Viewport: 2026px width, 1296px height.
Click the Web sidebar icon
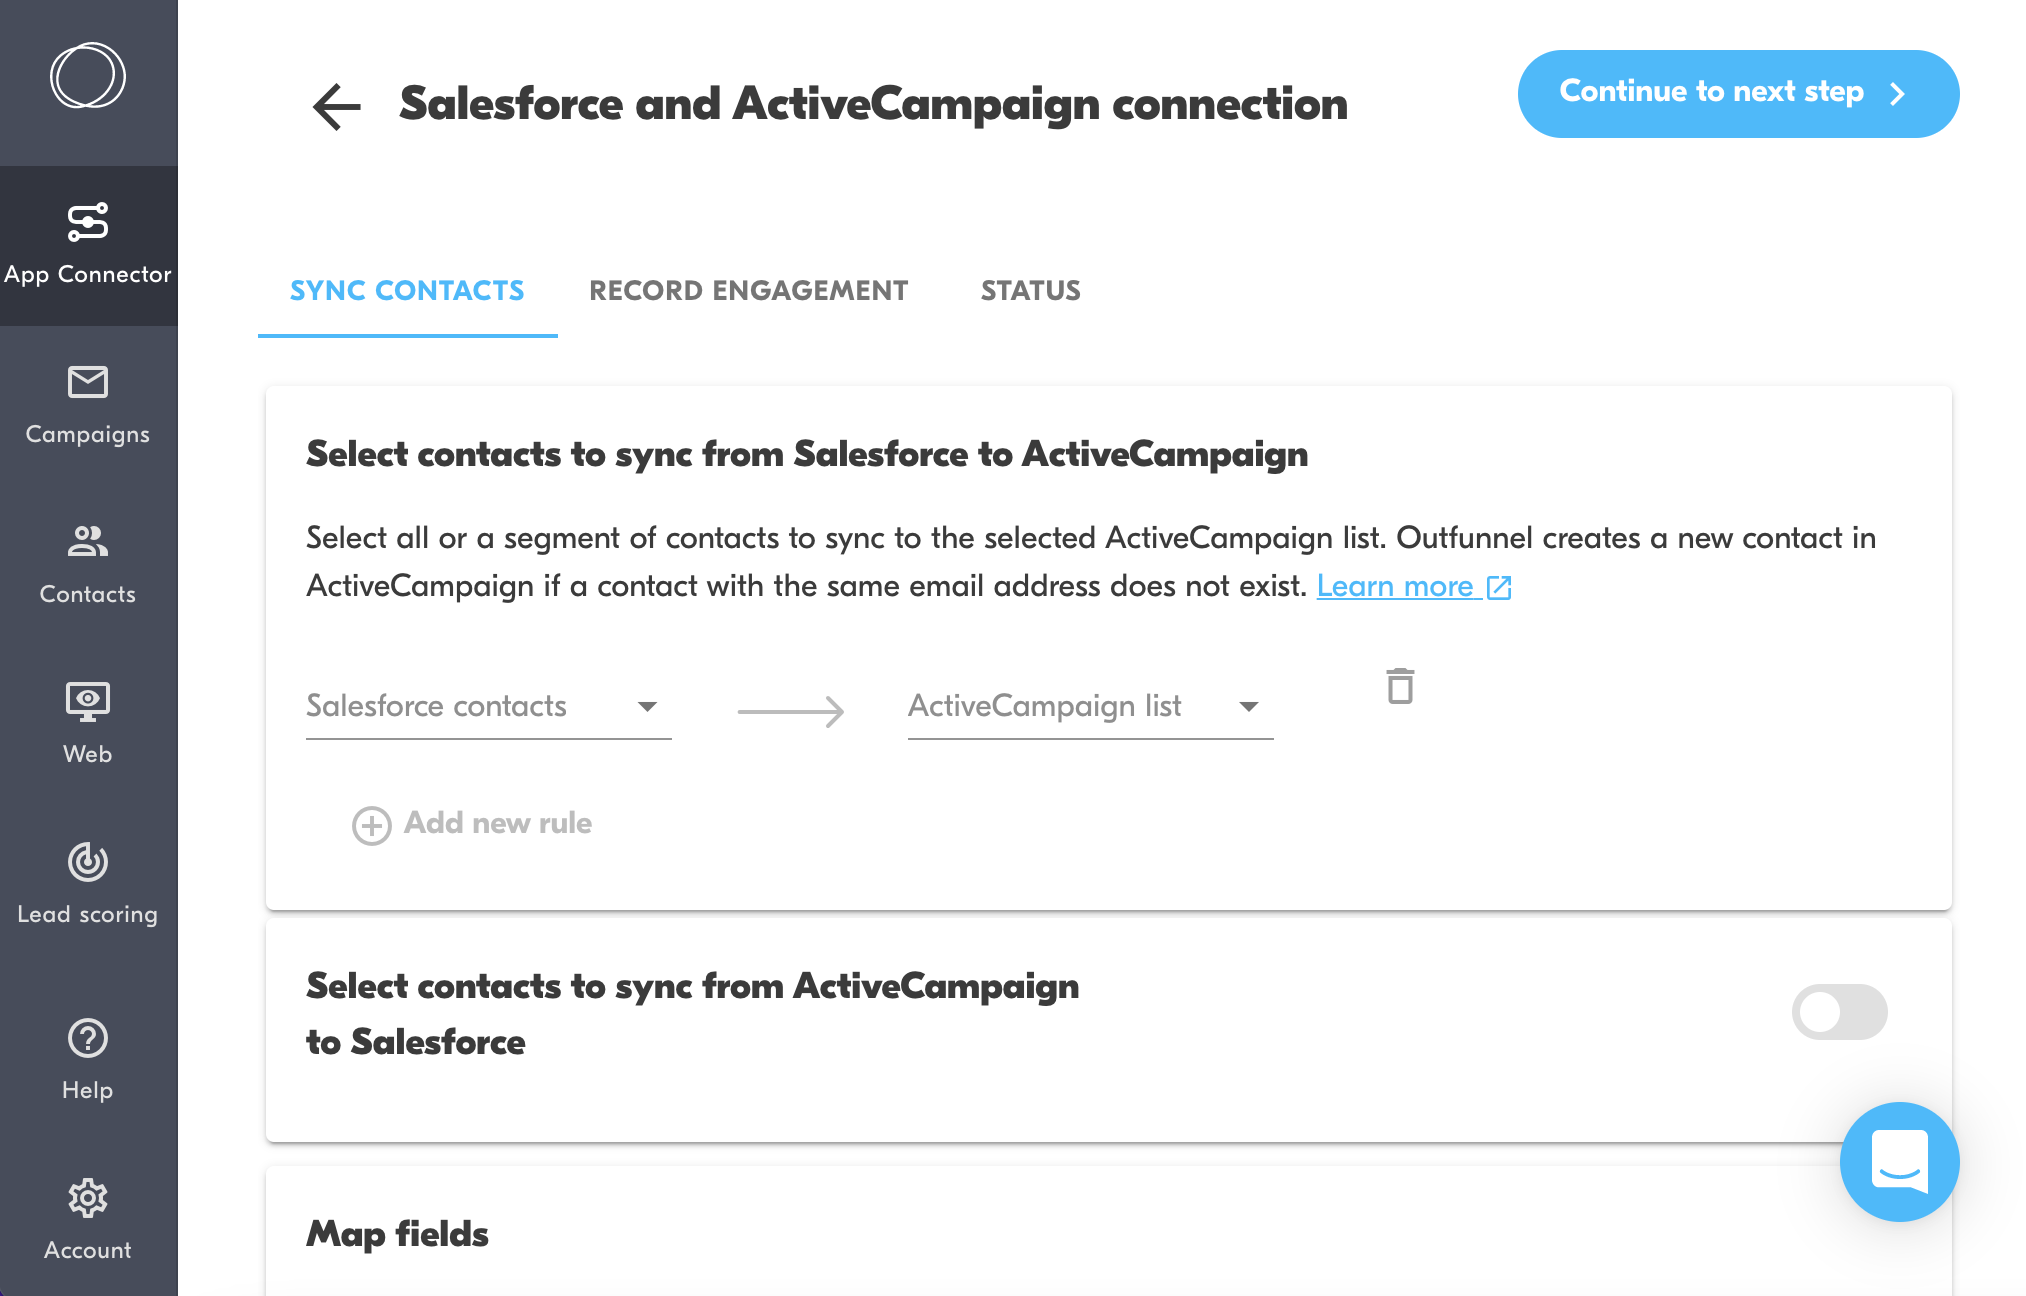point(87,722)
